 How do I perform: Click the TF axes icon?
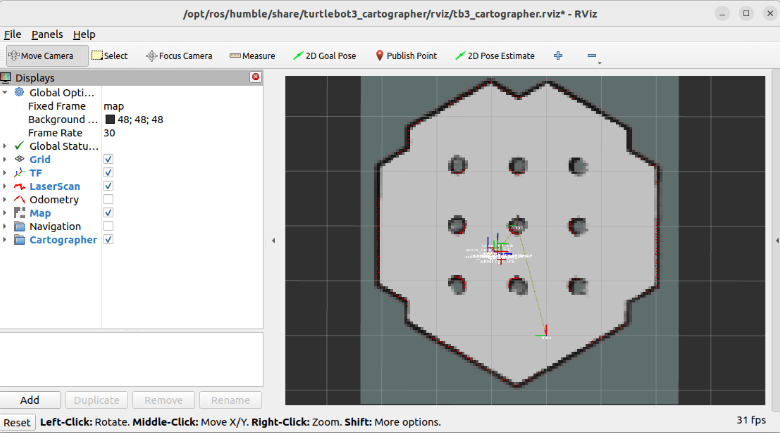(x=19, y=173)
